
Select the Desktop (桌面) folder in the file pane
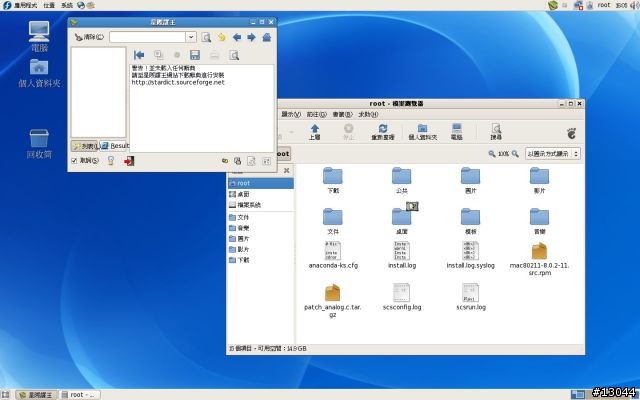(x=402, y=221)
